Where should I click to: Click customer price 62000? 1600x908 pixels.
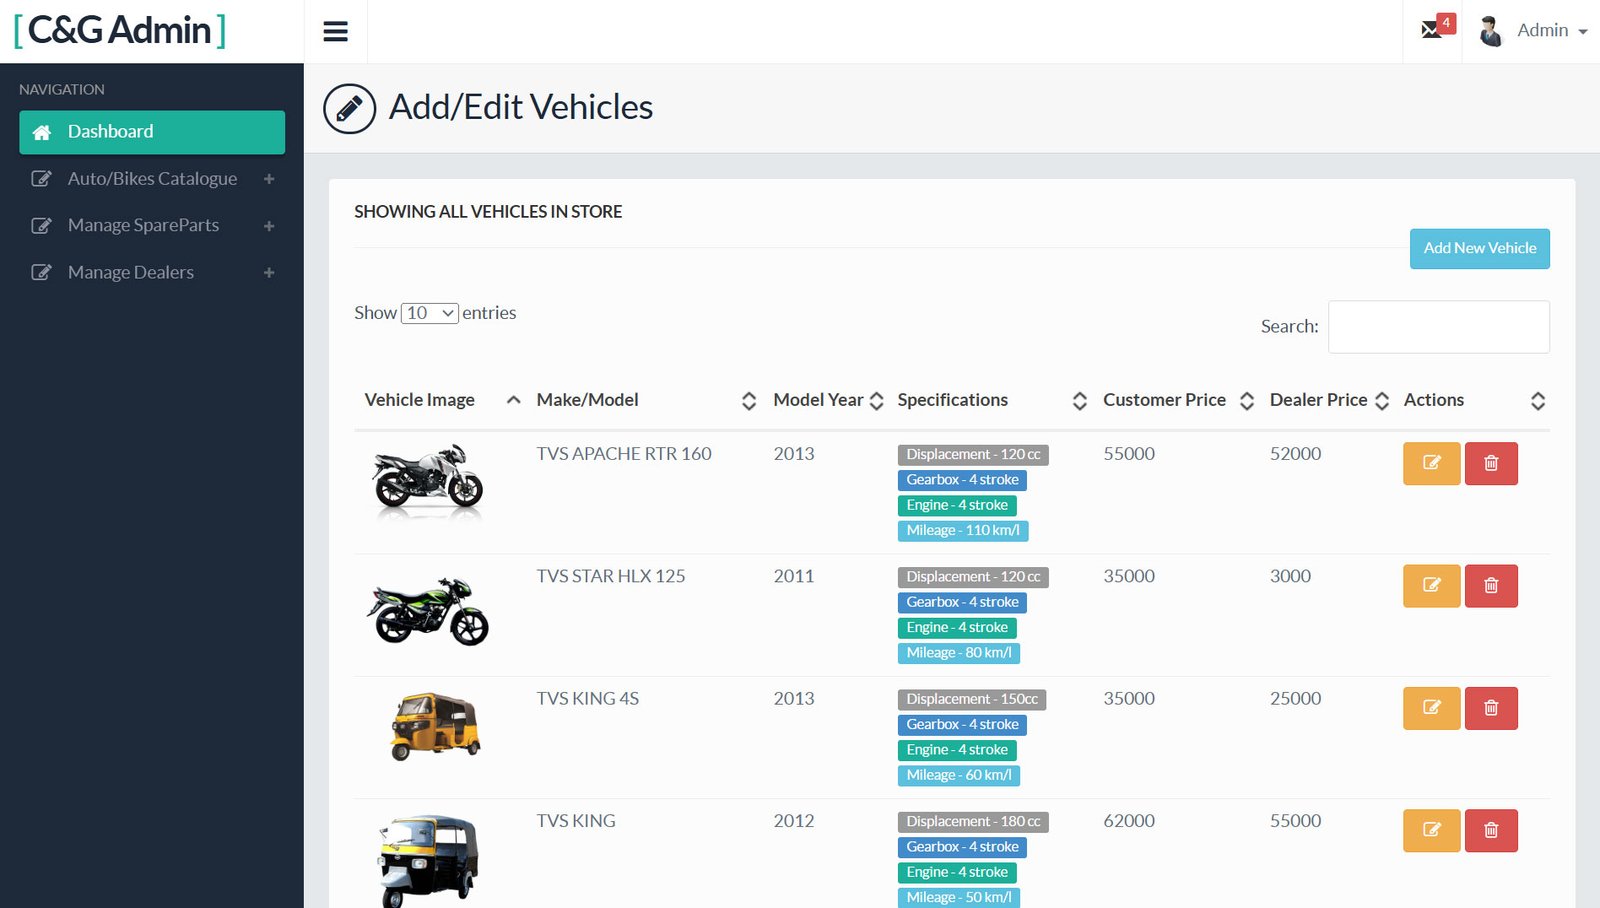[x=1129, y=821]
